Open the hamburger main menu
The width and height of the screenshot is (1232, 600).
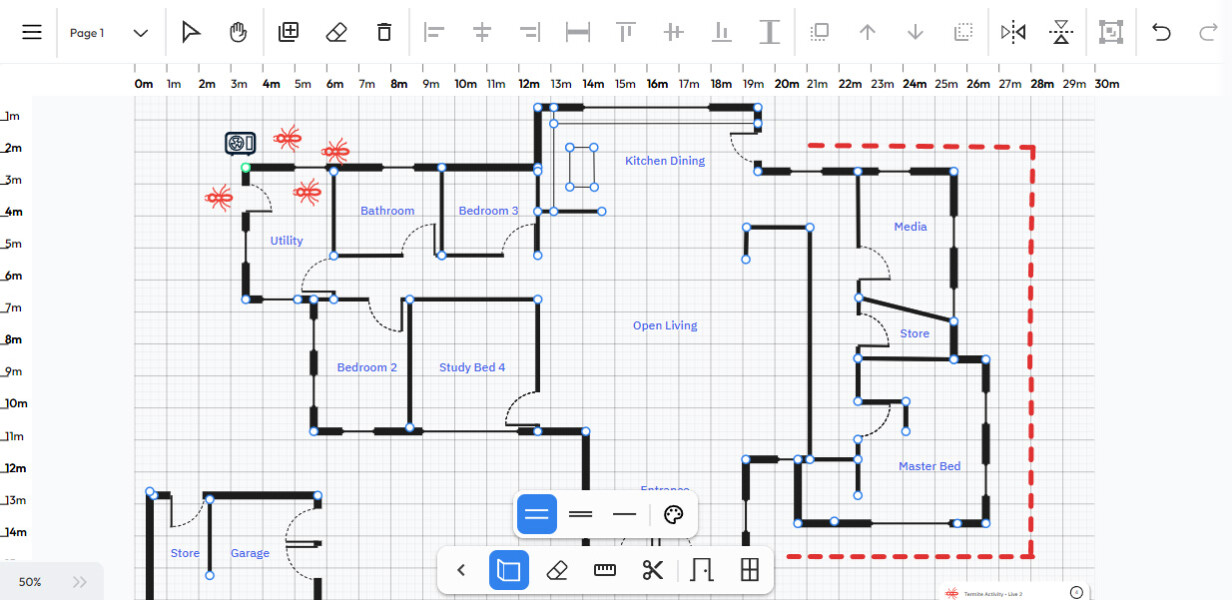coord(32,32)
